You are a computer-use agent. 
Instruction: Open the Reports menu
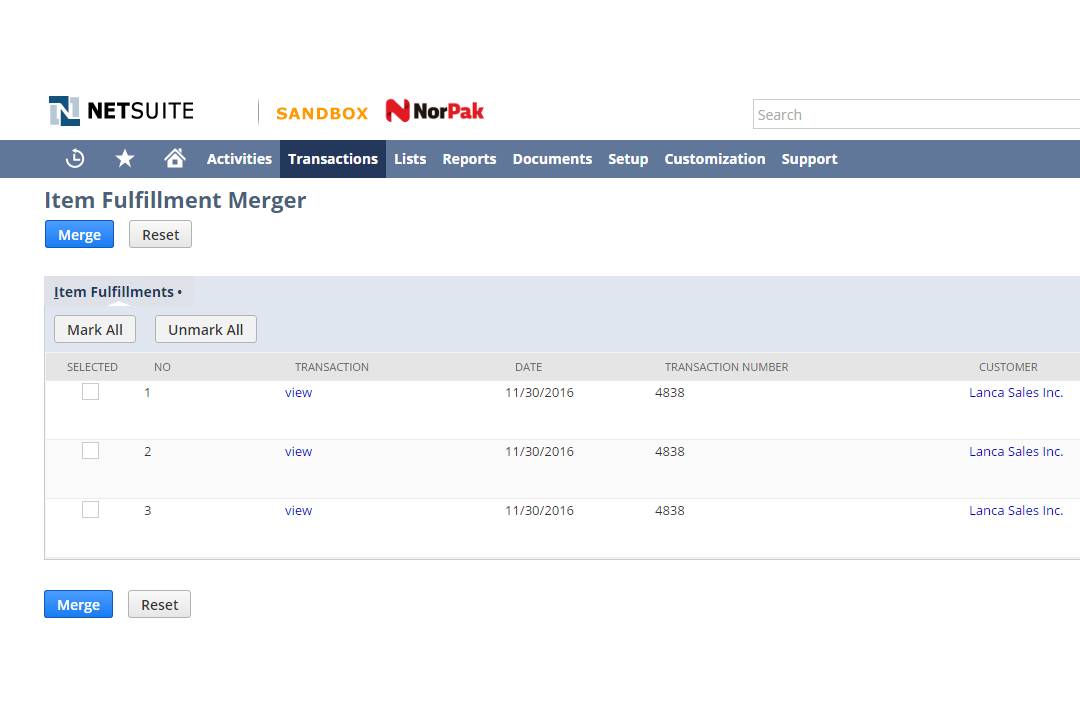[x=469, y=159]
